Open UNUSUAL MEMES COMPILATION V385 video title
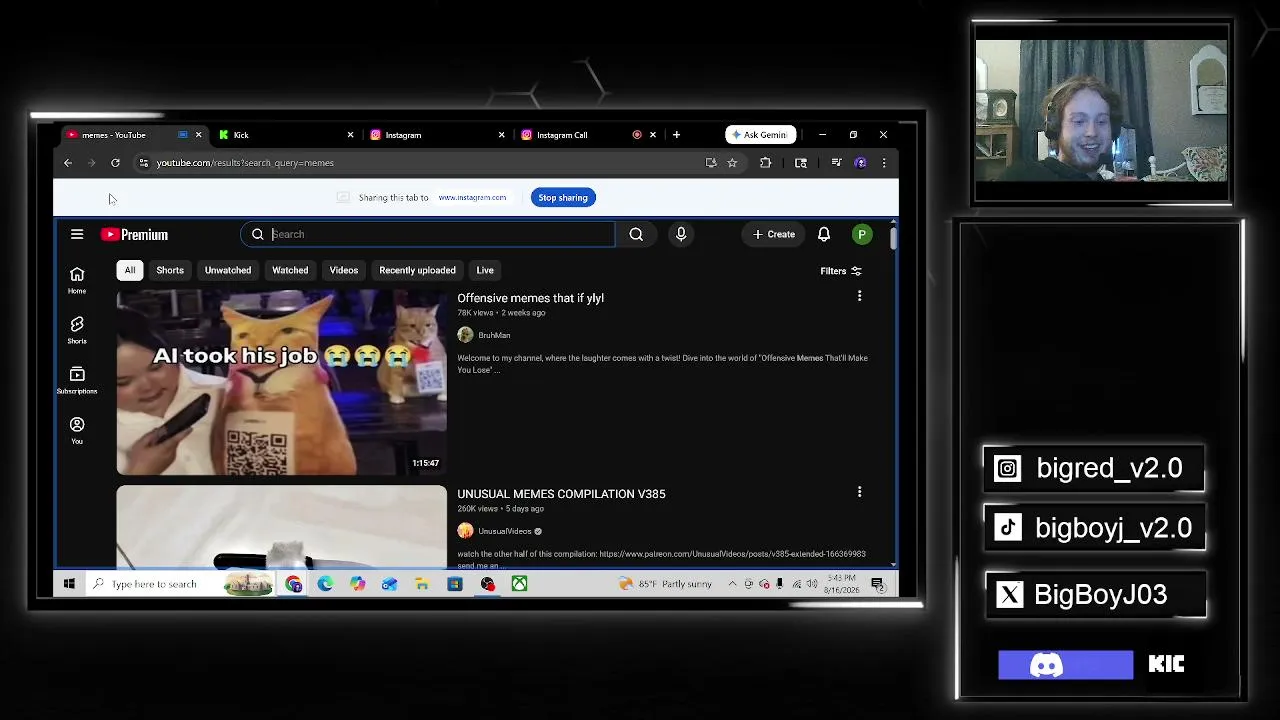Viewport: 1280px width, 720px height. pos(561,494)
